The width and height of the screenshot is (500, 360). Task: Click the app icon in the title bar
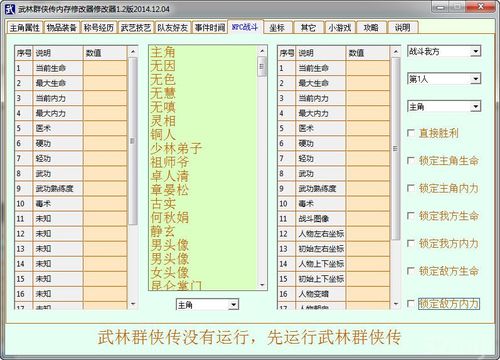[x=10, y=9]
